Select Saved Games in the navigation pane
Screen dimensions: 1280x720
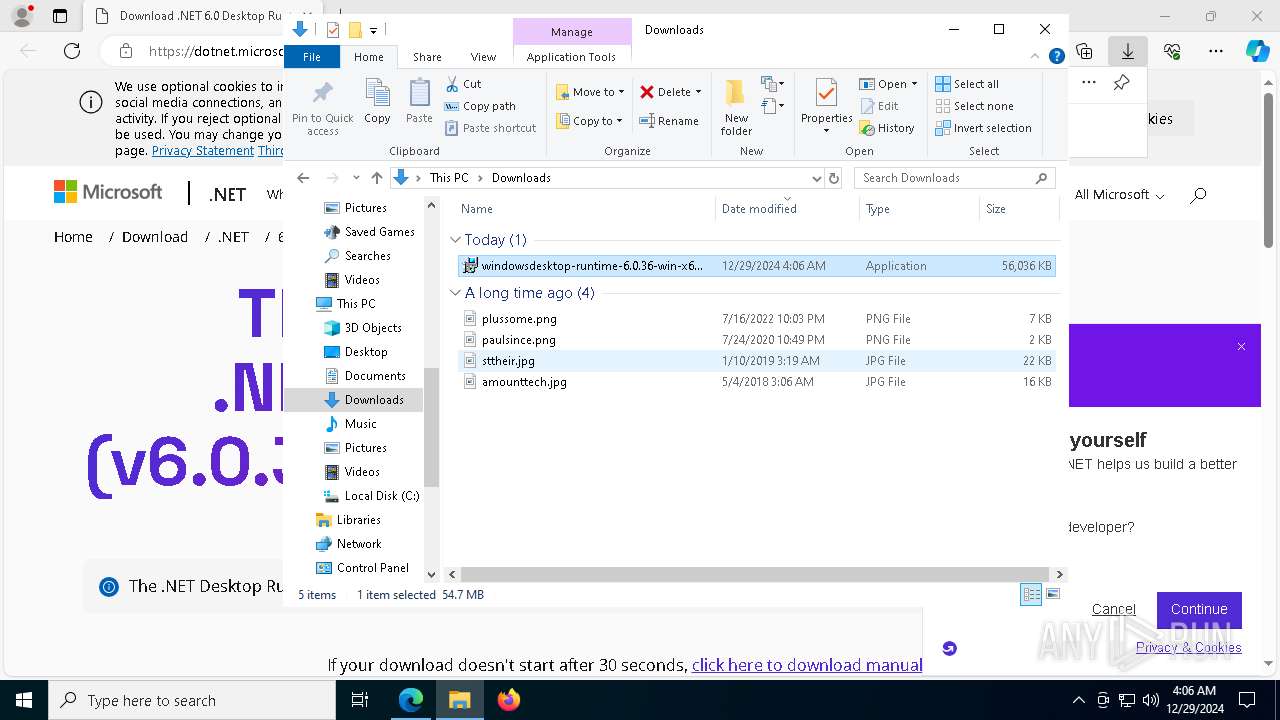coord(379,232)
